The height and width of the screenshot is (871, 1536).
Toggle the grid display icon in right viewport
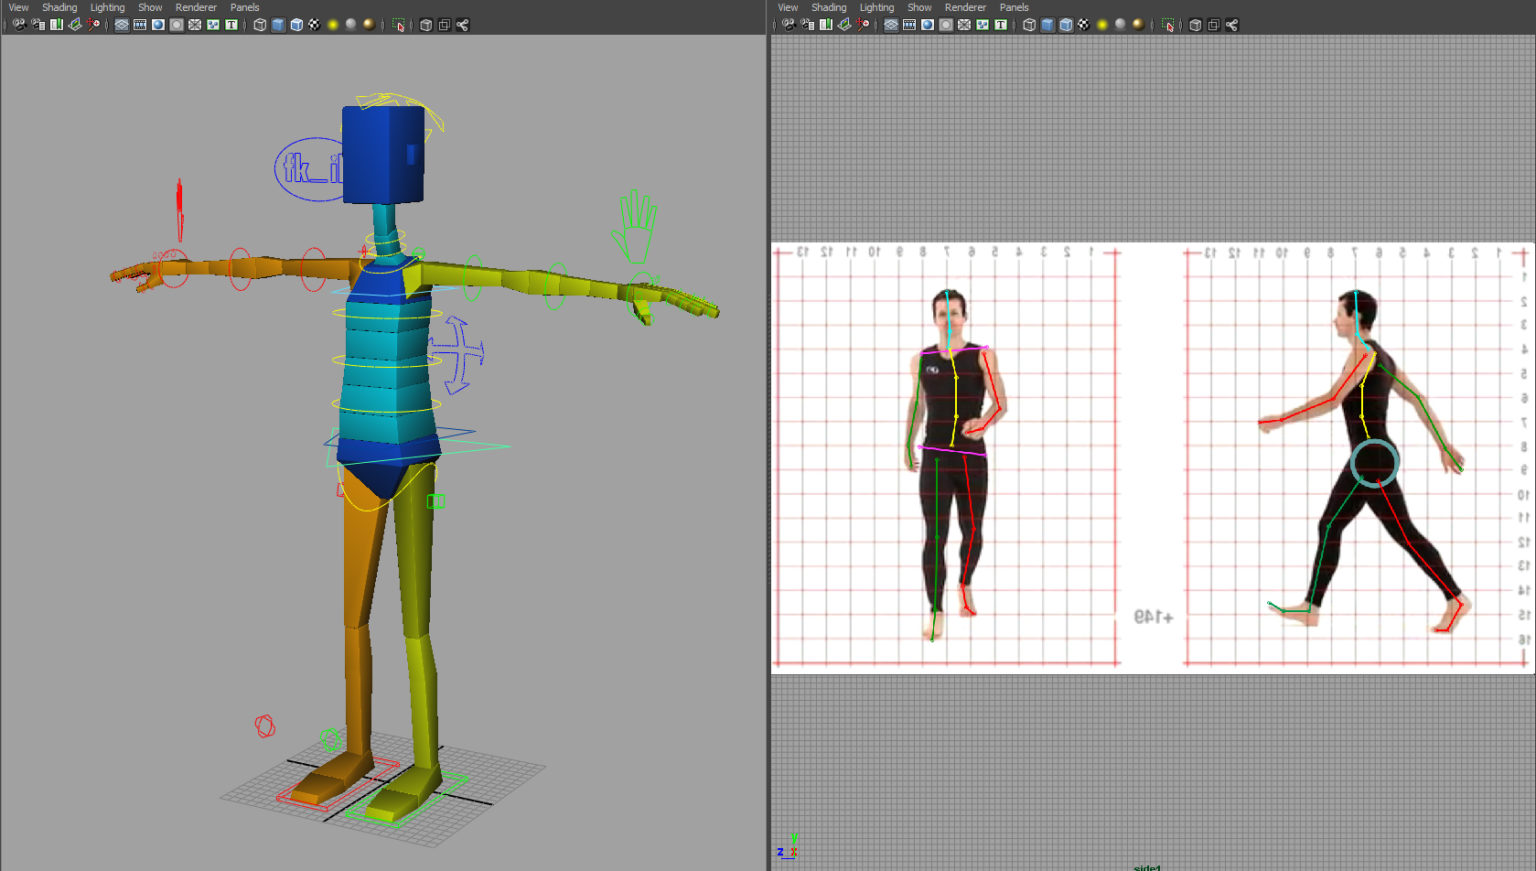click(890, 25)
